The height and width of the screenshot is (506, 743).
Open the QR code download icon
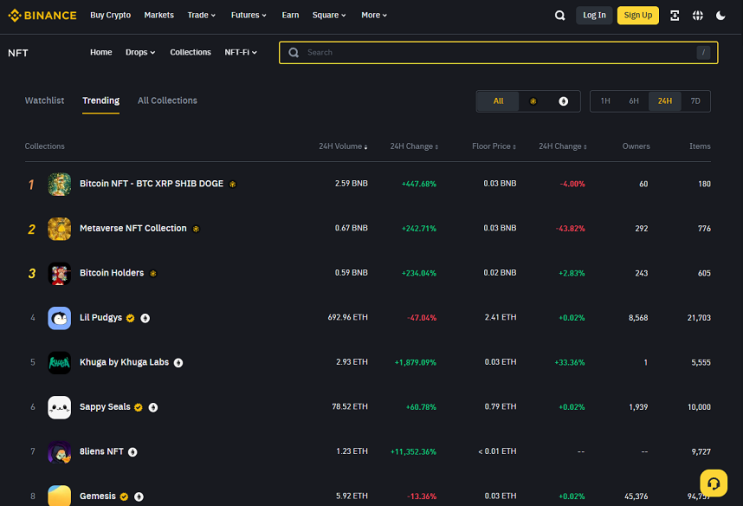point(674,15)
